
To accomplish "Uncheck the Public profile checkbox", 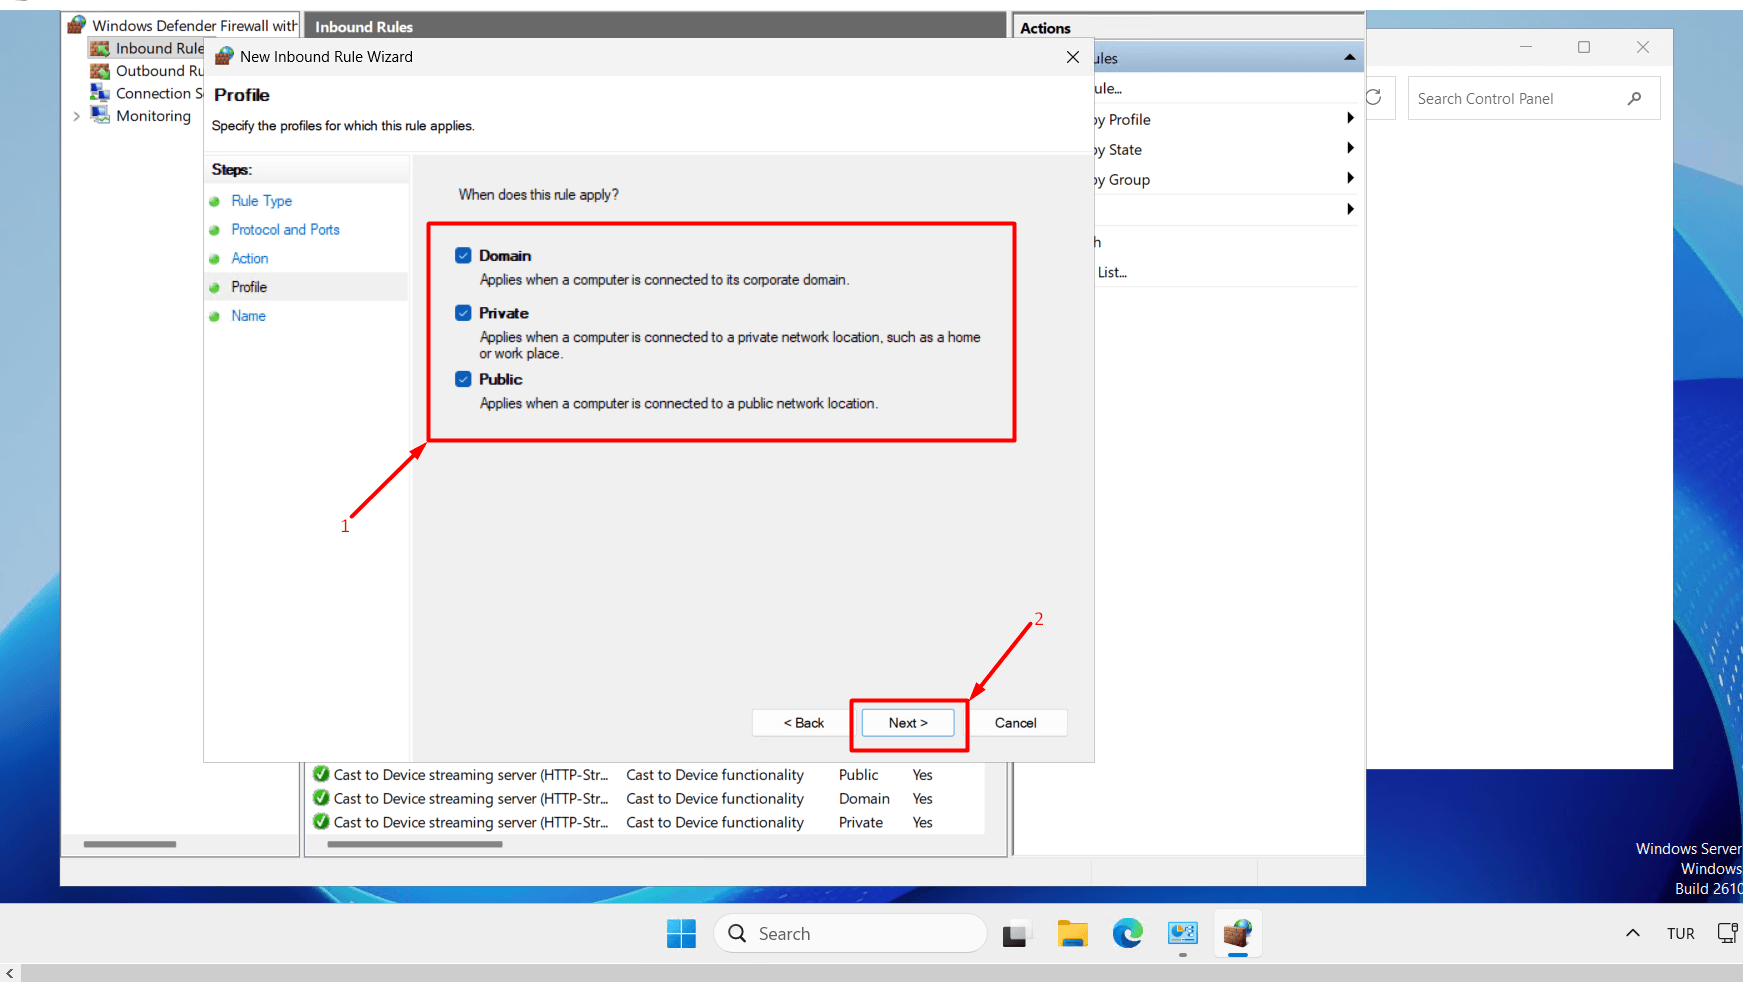I will [x=463, y=379].
